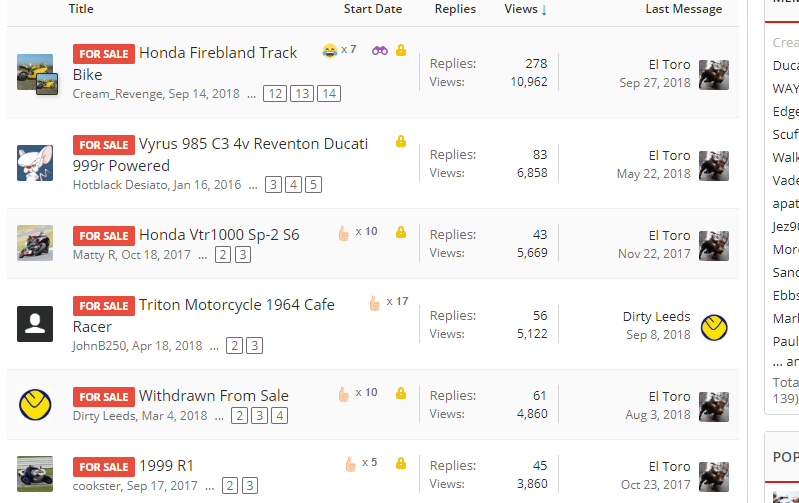Sort threads by Views column header
This screenshot has height=503, width=799.
pos(525,9)
